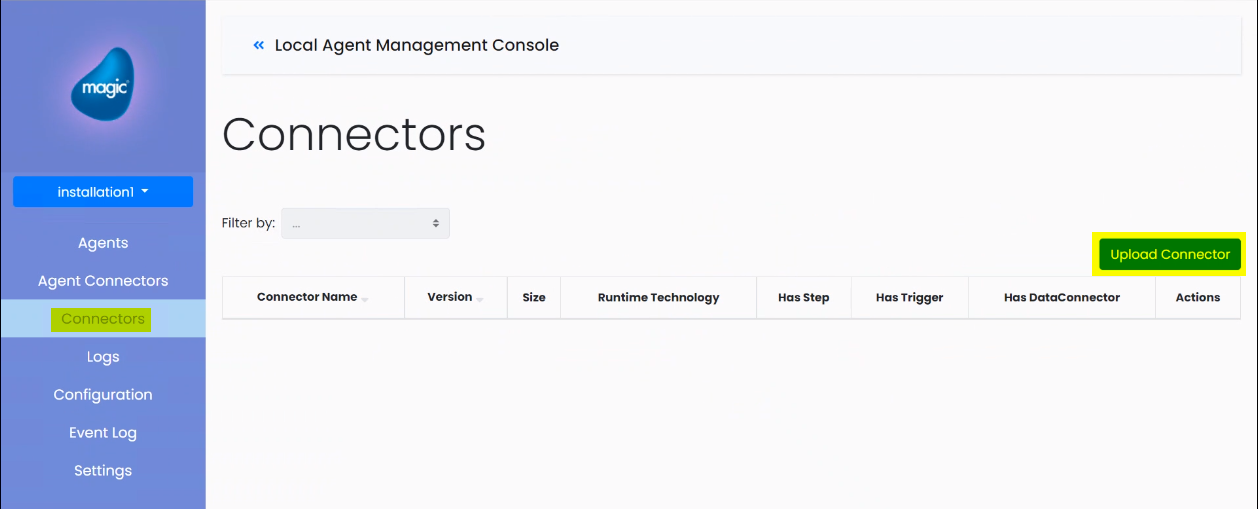Click the Has Trigger column header
Screen dimensions: 1258x509
point(910,297)
